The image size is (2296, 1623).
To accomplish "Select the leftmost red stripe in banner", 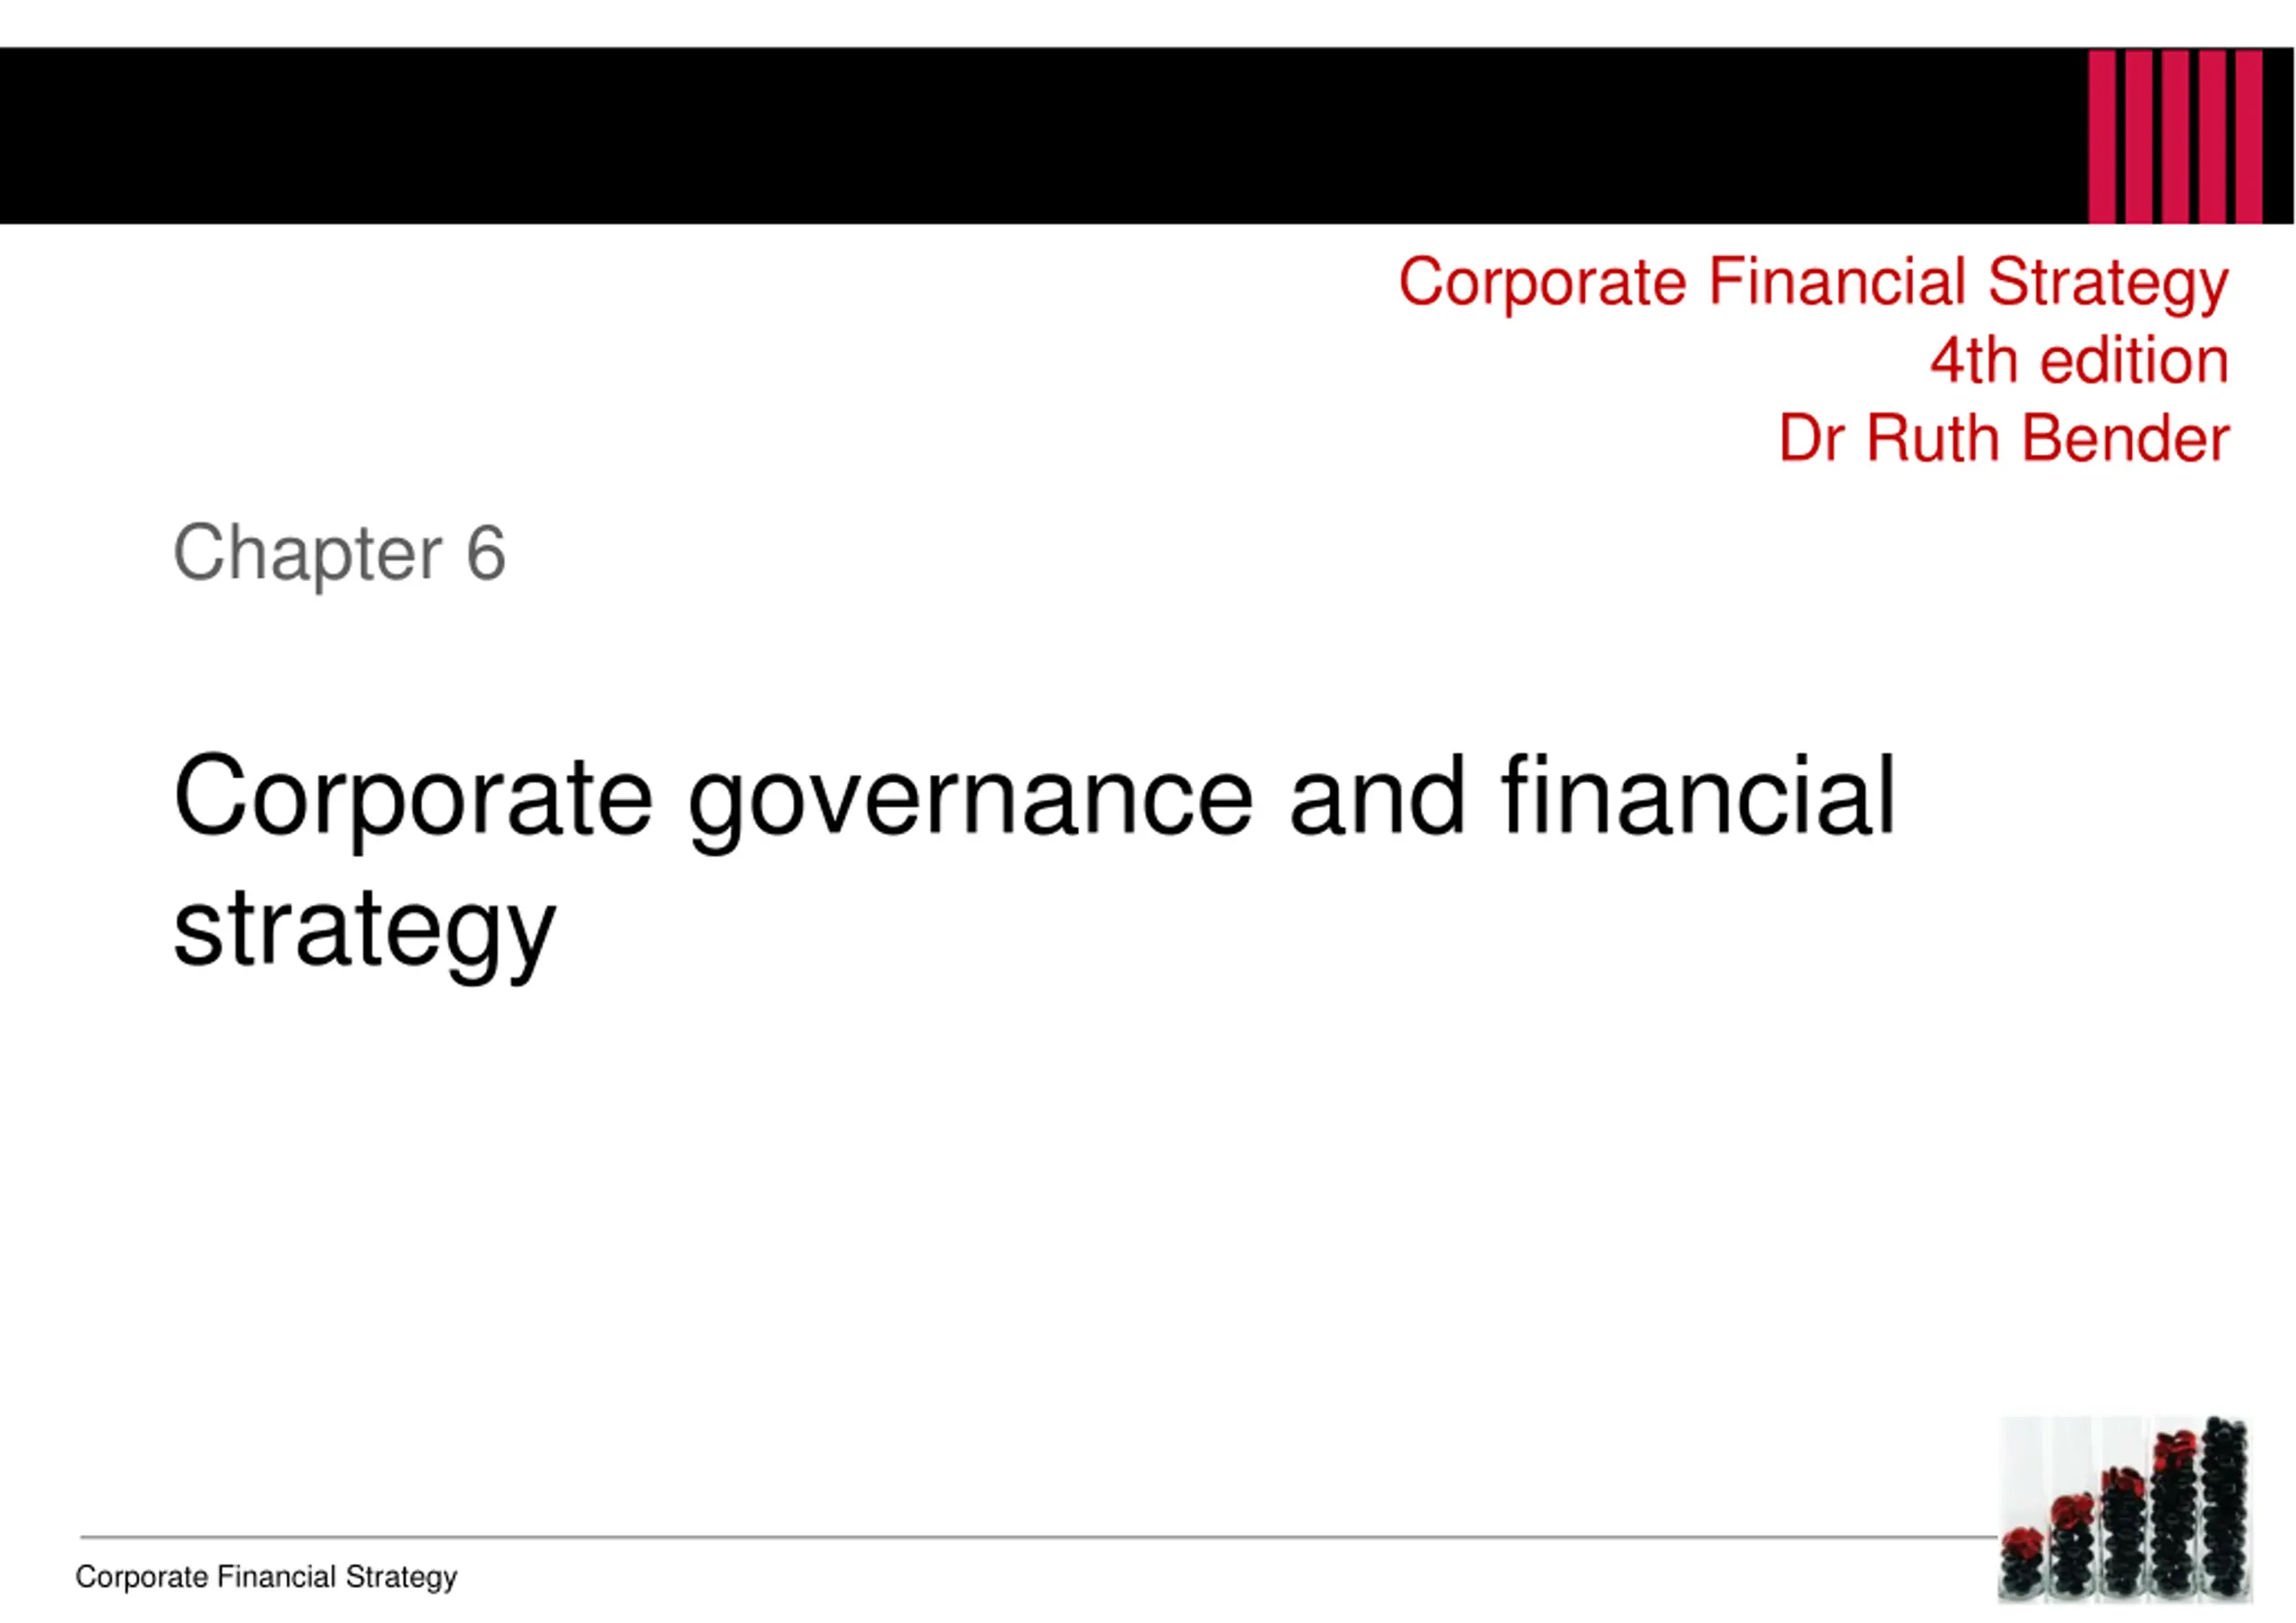I will click(2102, 137).
